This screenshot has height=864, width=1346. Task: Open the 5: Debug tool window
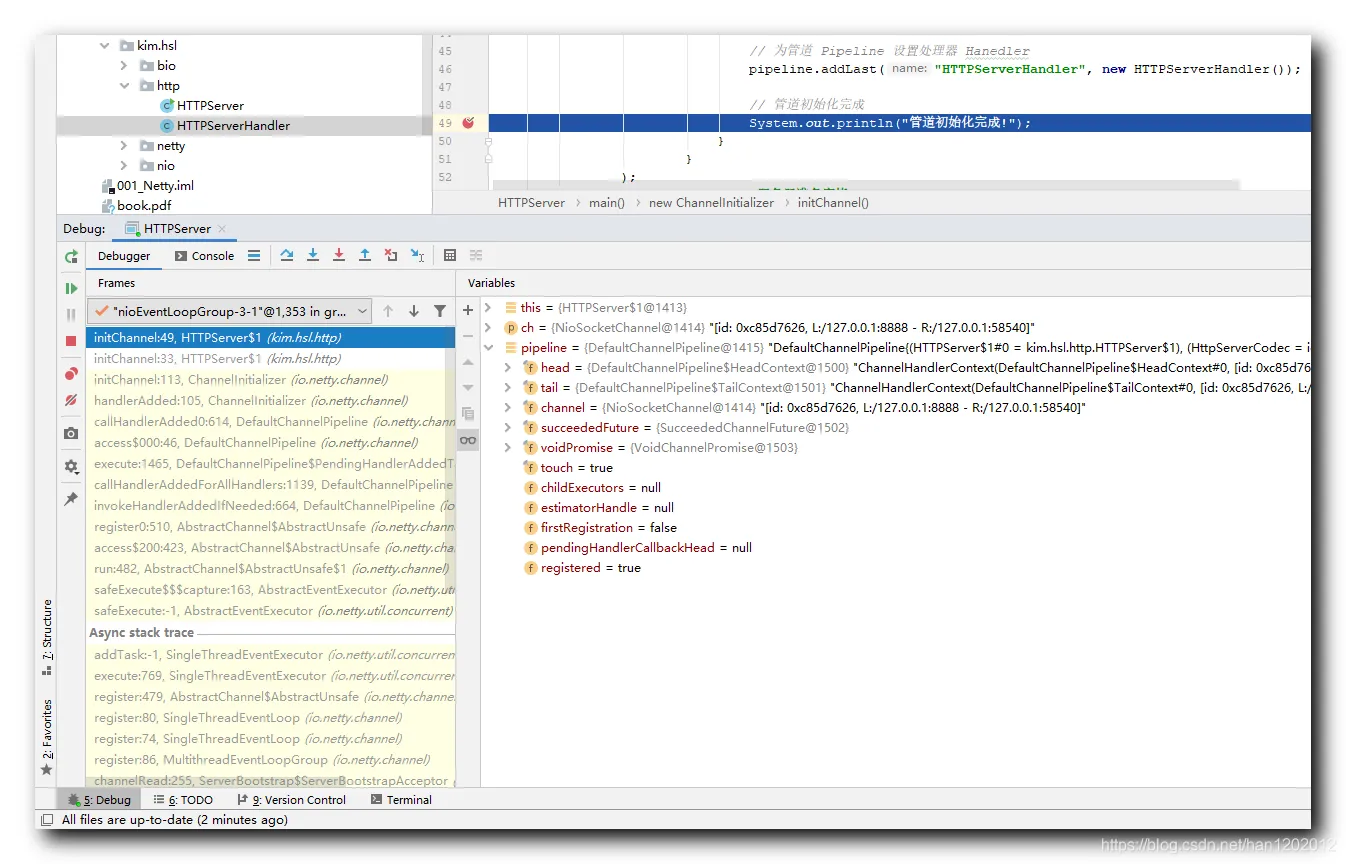[100, 800]
